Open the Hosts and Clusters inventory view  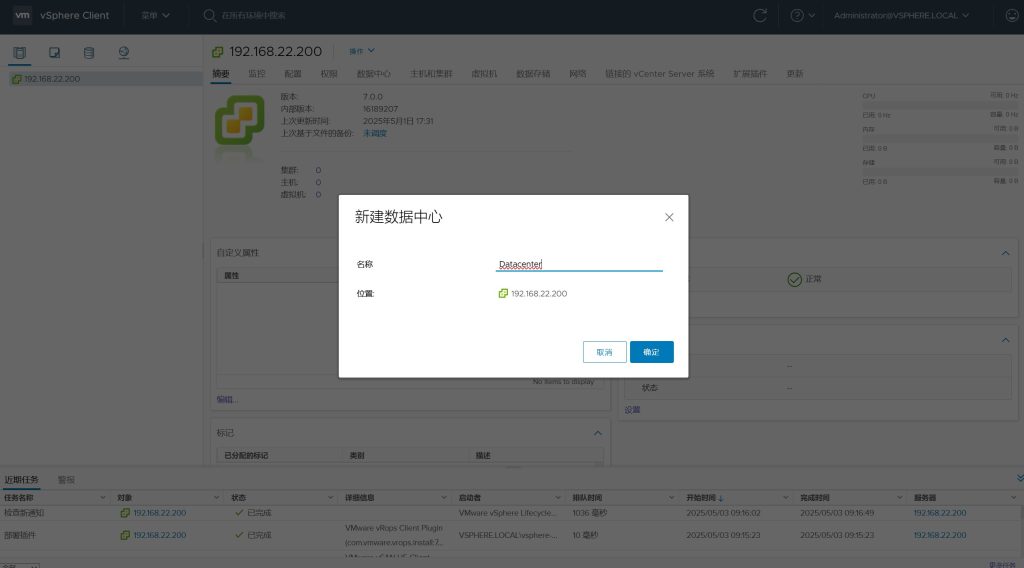point(20,53)
